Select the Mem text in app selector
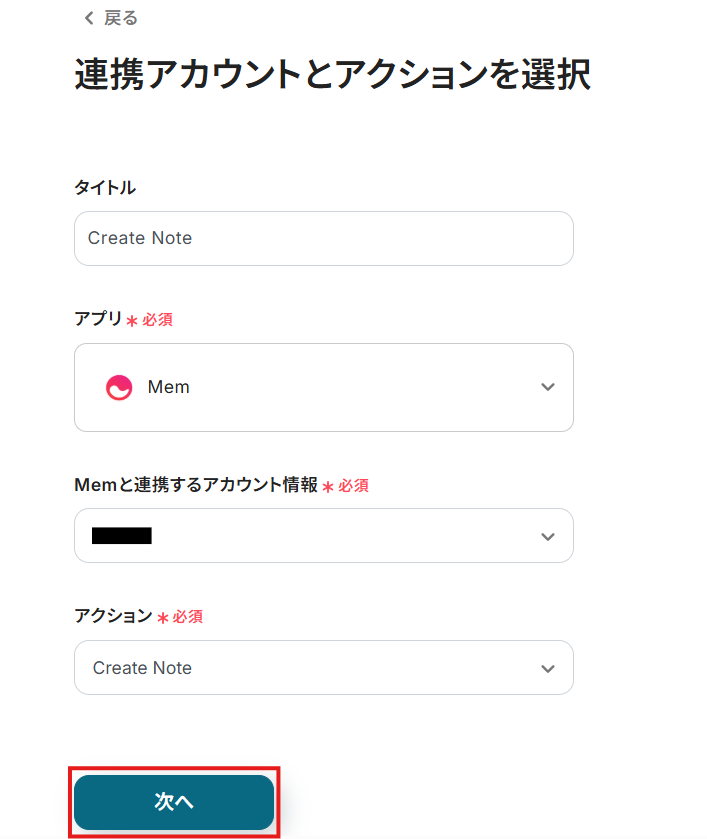Screen dimensions: 707x839 pyautogui.click(x=168, y=388)
